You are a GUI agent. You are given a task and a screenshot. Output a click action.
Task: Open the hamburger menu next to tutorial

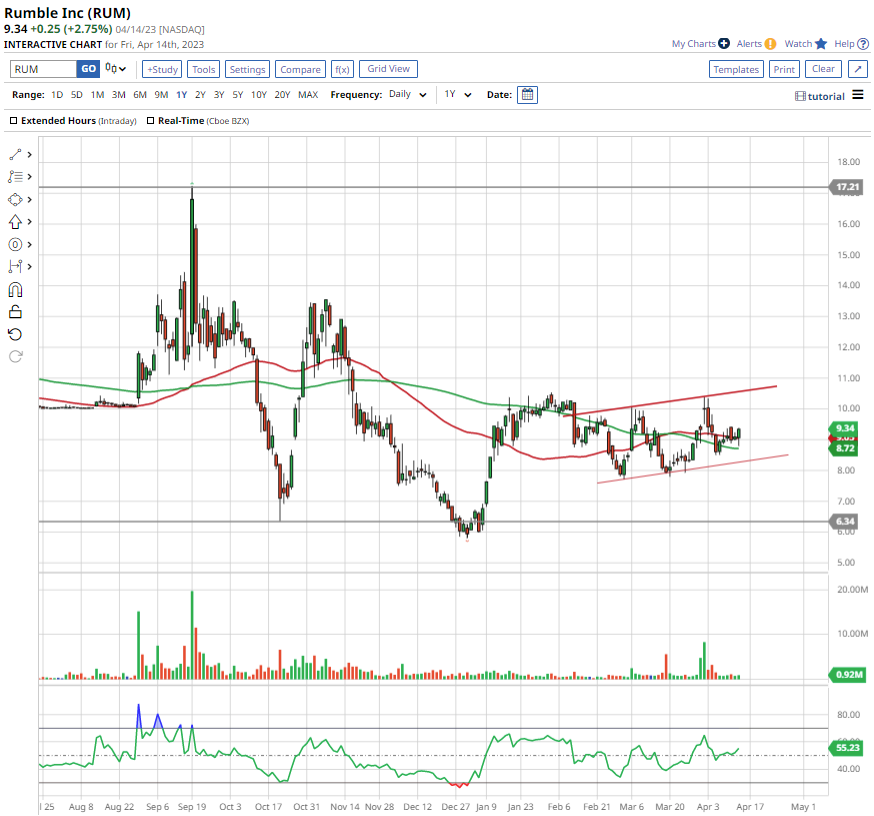click(x=858, y=95)
